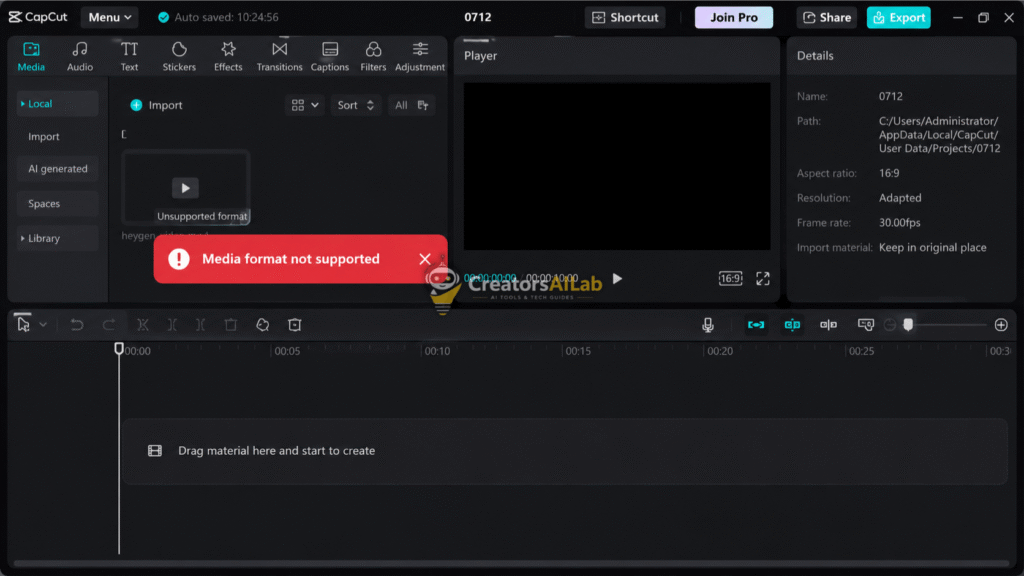Viewport: 1024px width, 576px height.
Task: Click the Crop frame icon in toolbar
Action: [x=295, y=325]
